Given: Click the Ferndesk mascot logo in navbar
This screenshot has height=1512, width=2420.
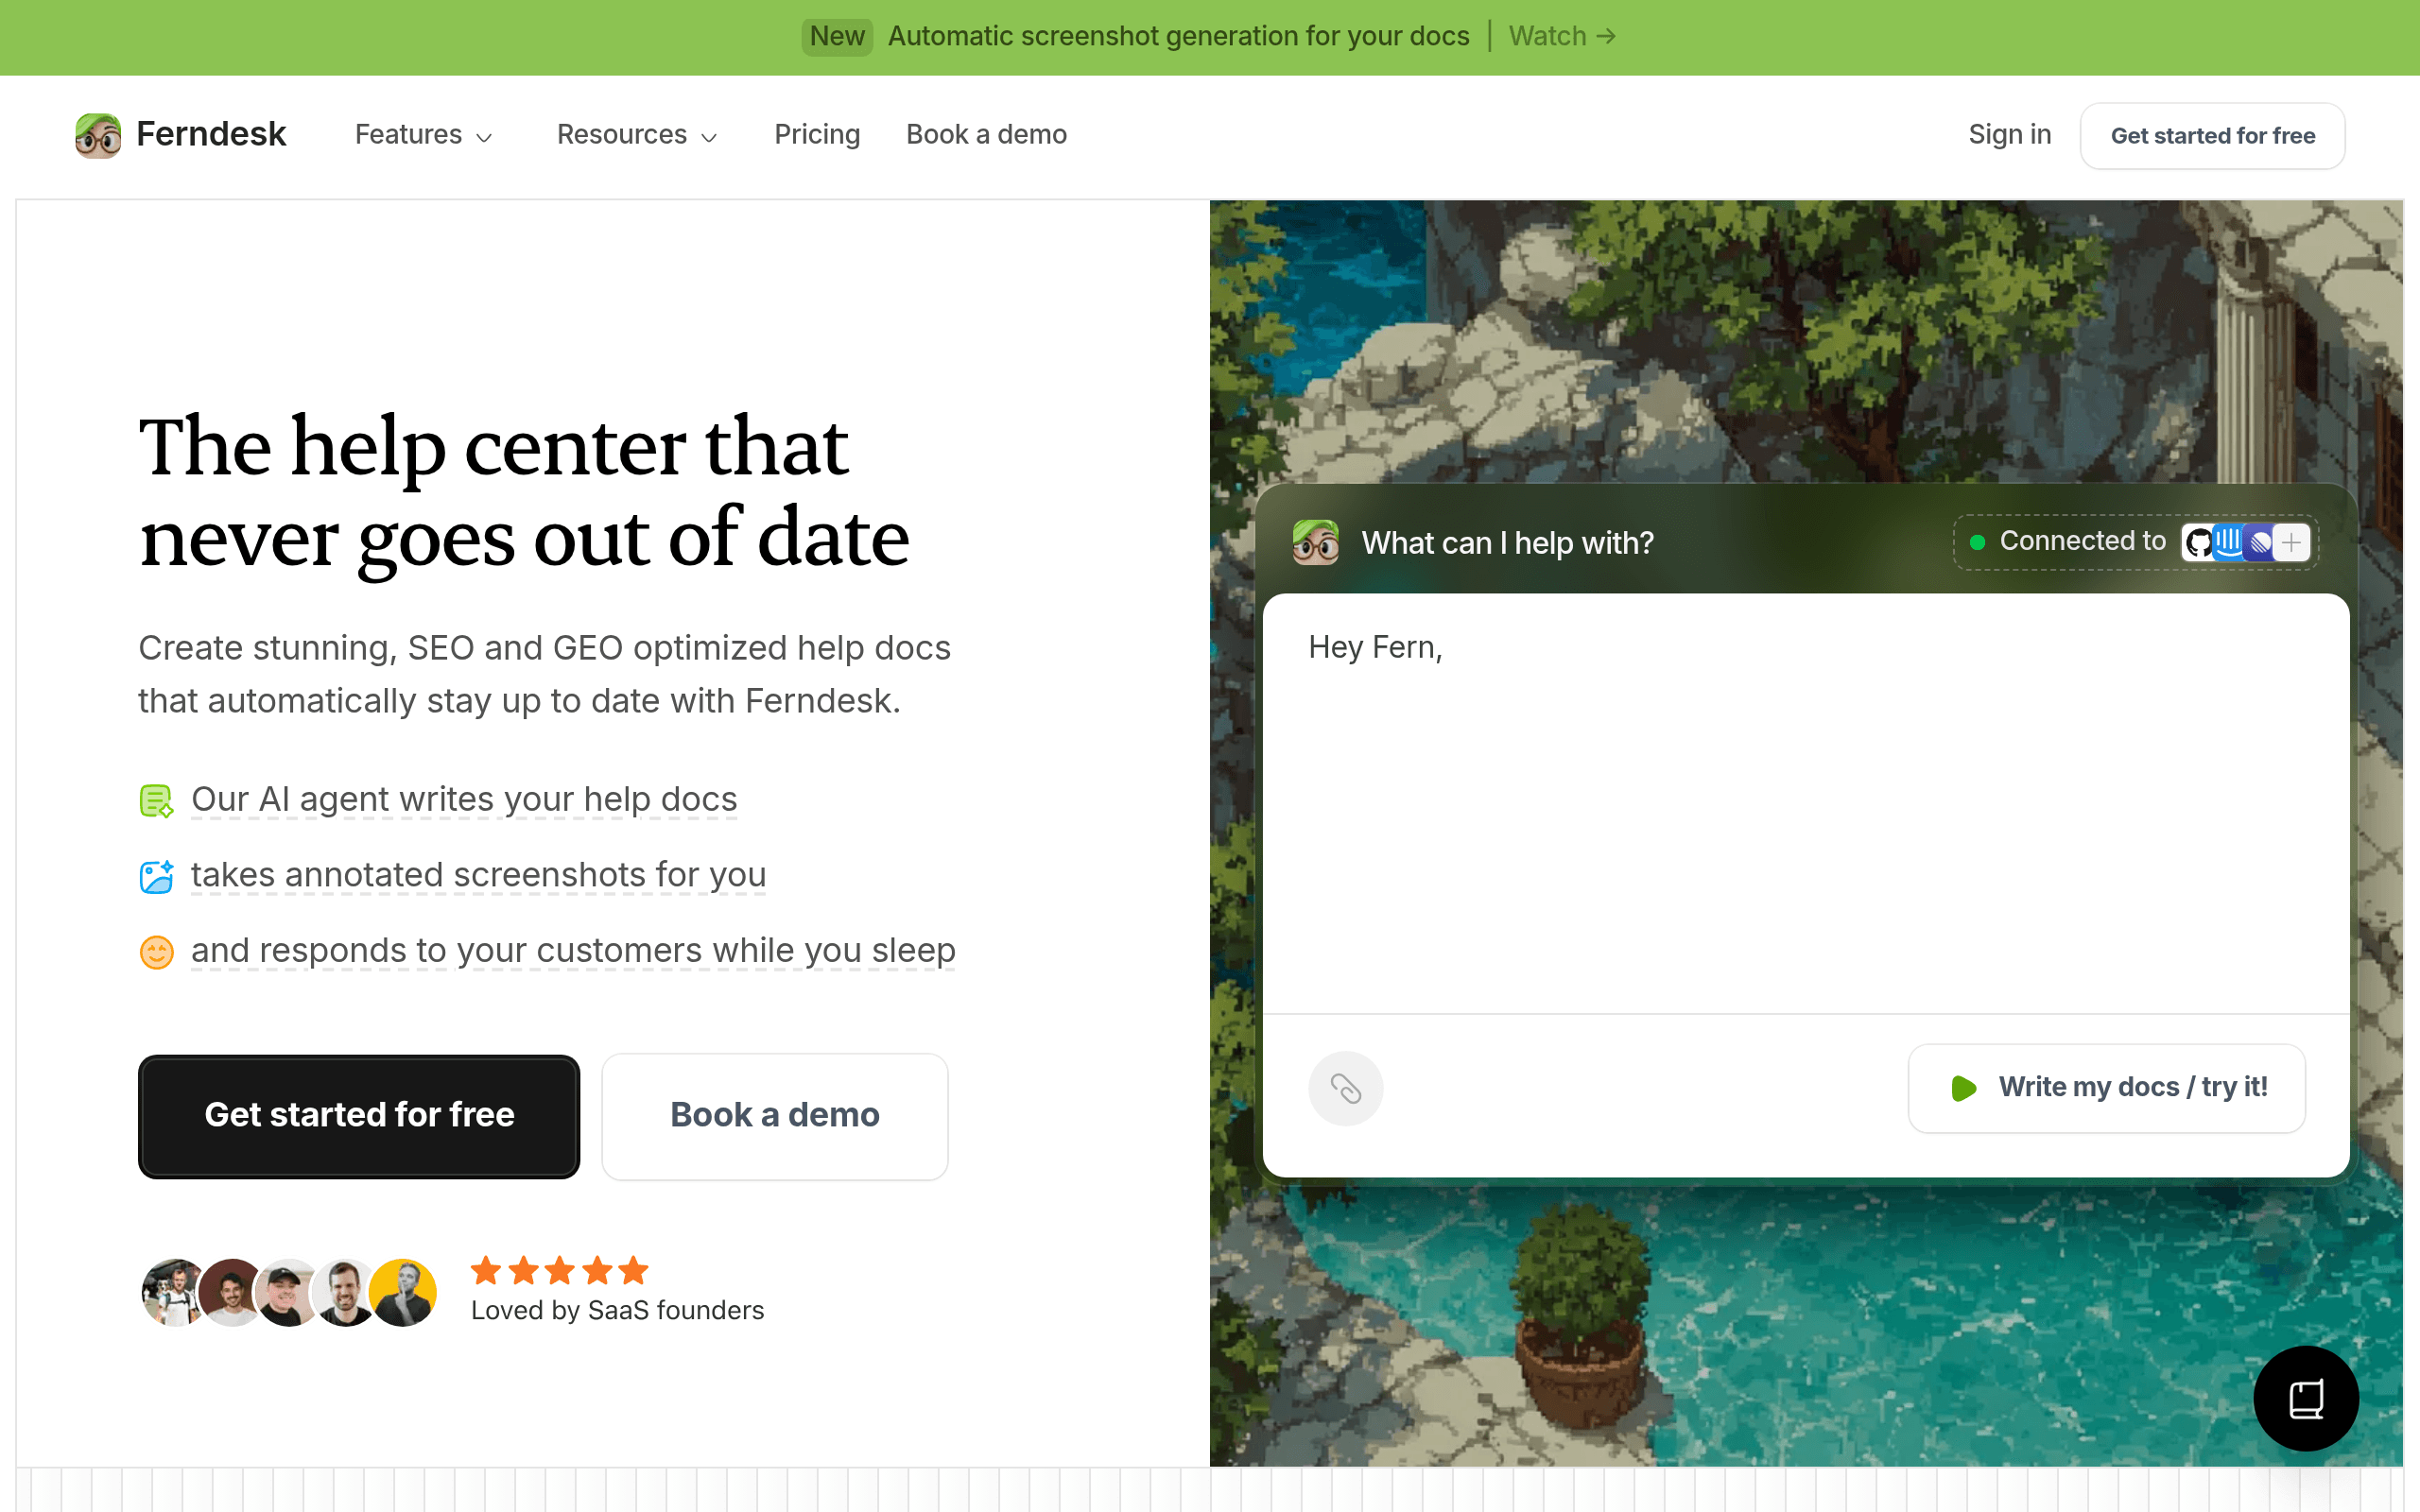Looking at the screenshot, I should coord(98,135).
